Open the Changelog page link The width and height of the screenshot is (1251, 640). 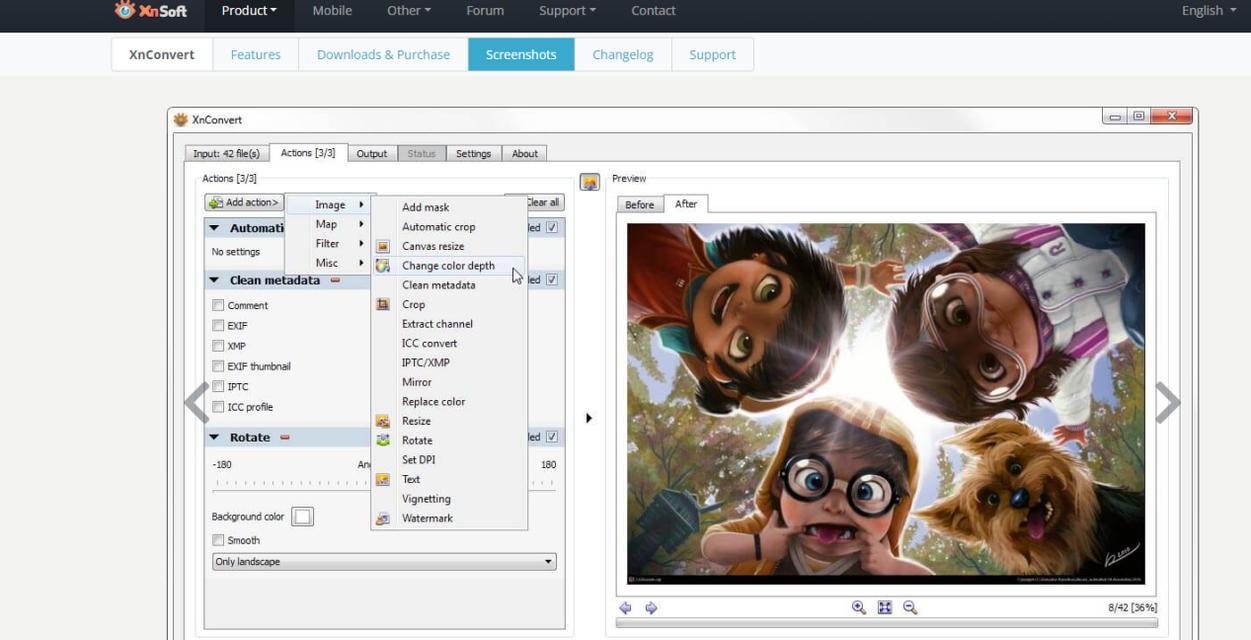(623, 54)
